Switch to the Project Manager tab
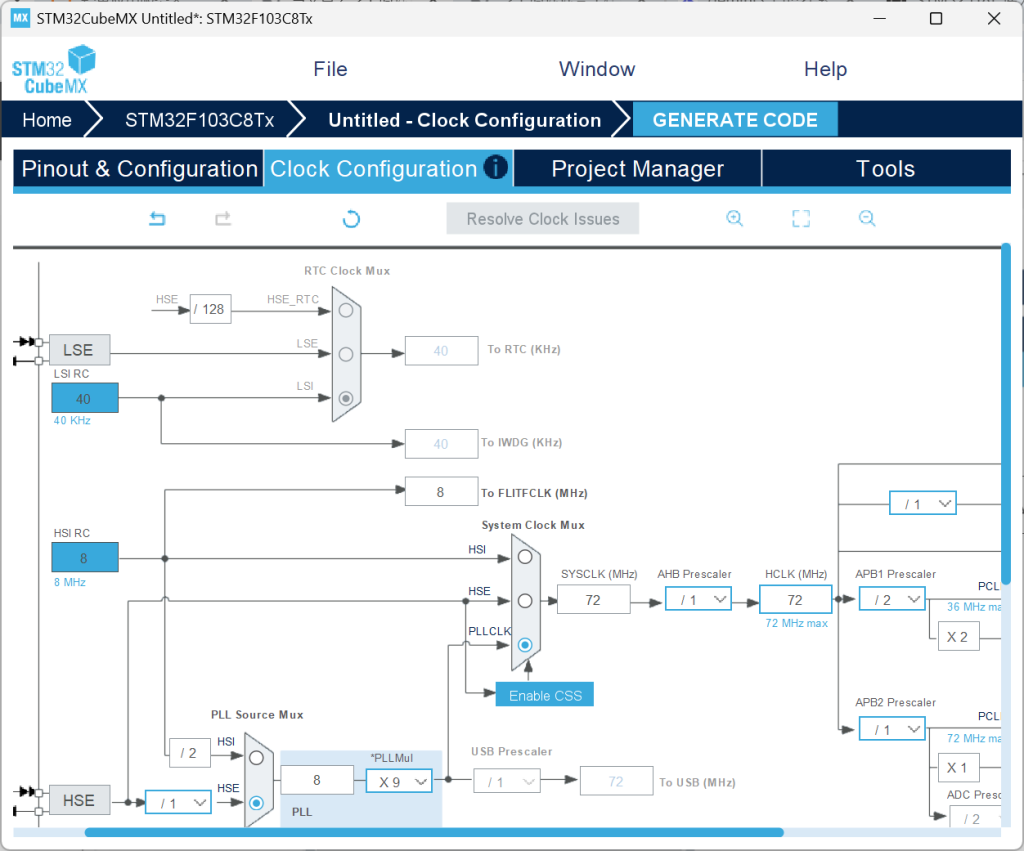The width and height of the screenshot is (1024, 851). [x=637, y=169]
